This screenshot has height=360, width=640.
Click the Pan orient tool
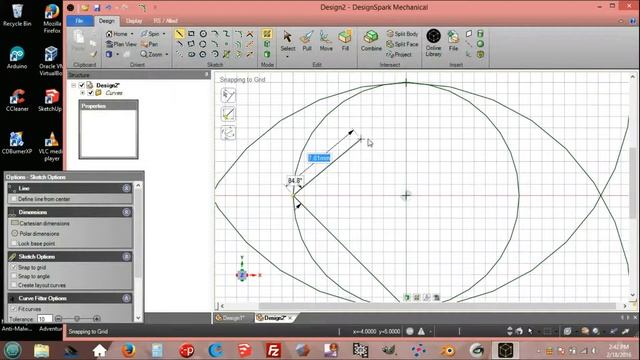(x=149, y=44)
